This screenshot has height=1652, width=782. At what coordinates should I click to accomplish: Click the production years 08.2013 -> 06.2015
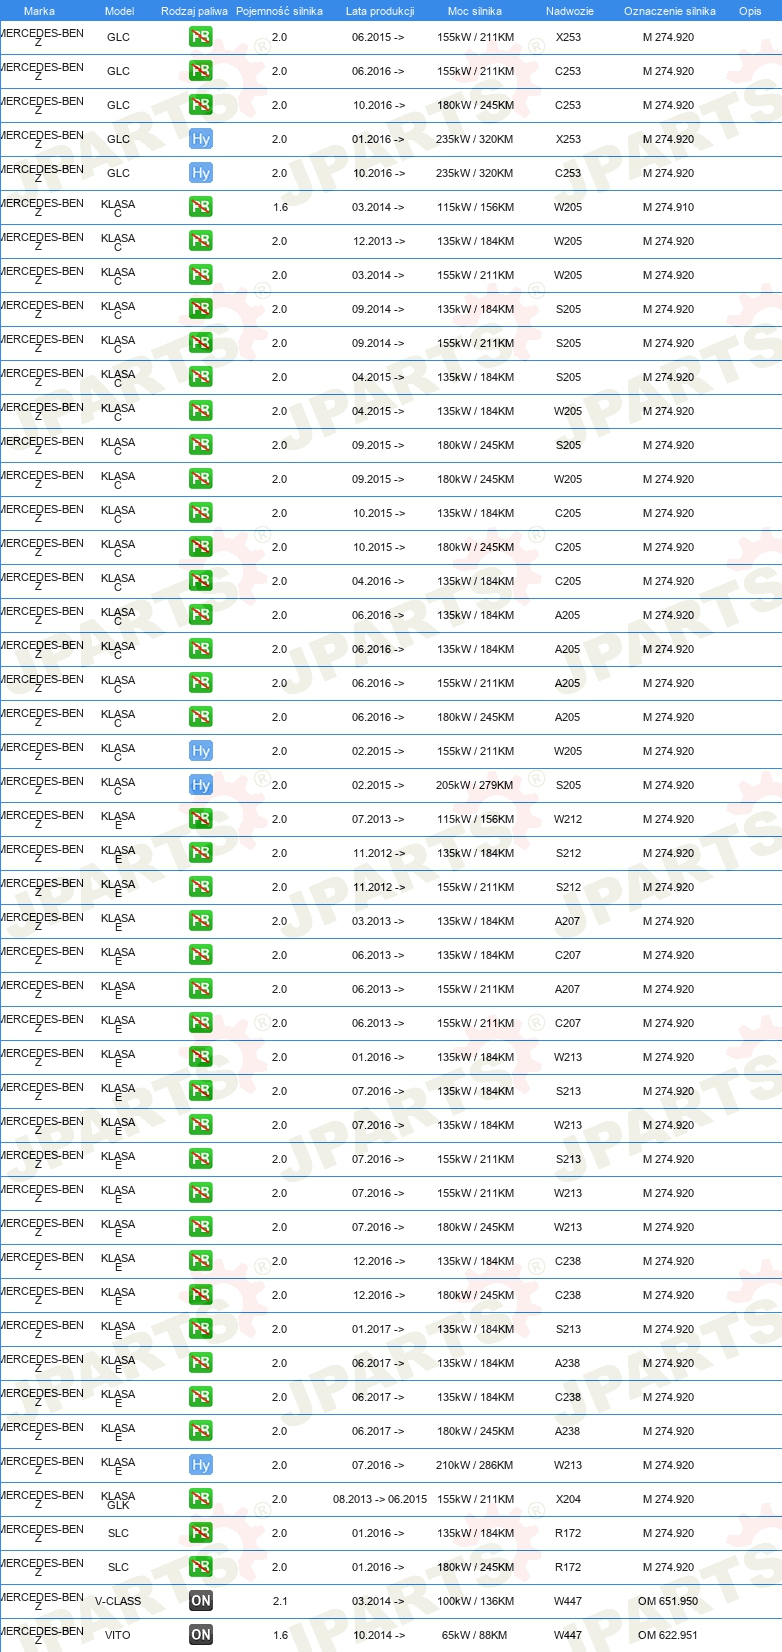pos(380,1500)
